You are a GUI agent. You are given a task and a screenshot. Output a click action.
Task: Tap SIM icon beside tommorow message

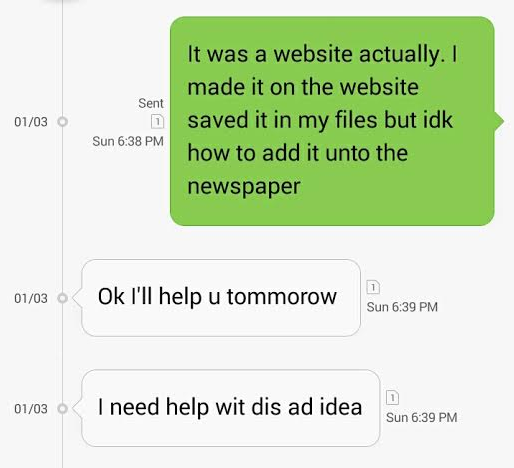(373, 287)
